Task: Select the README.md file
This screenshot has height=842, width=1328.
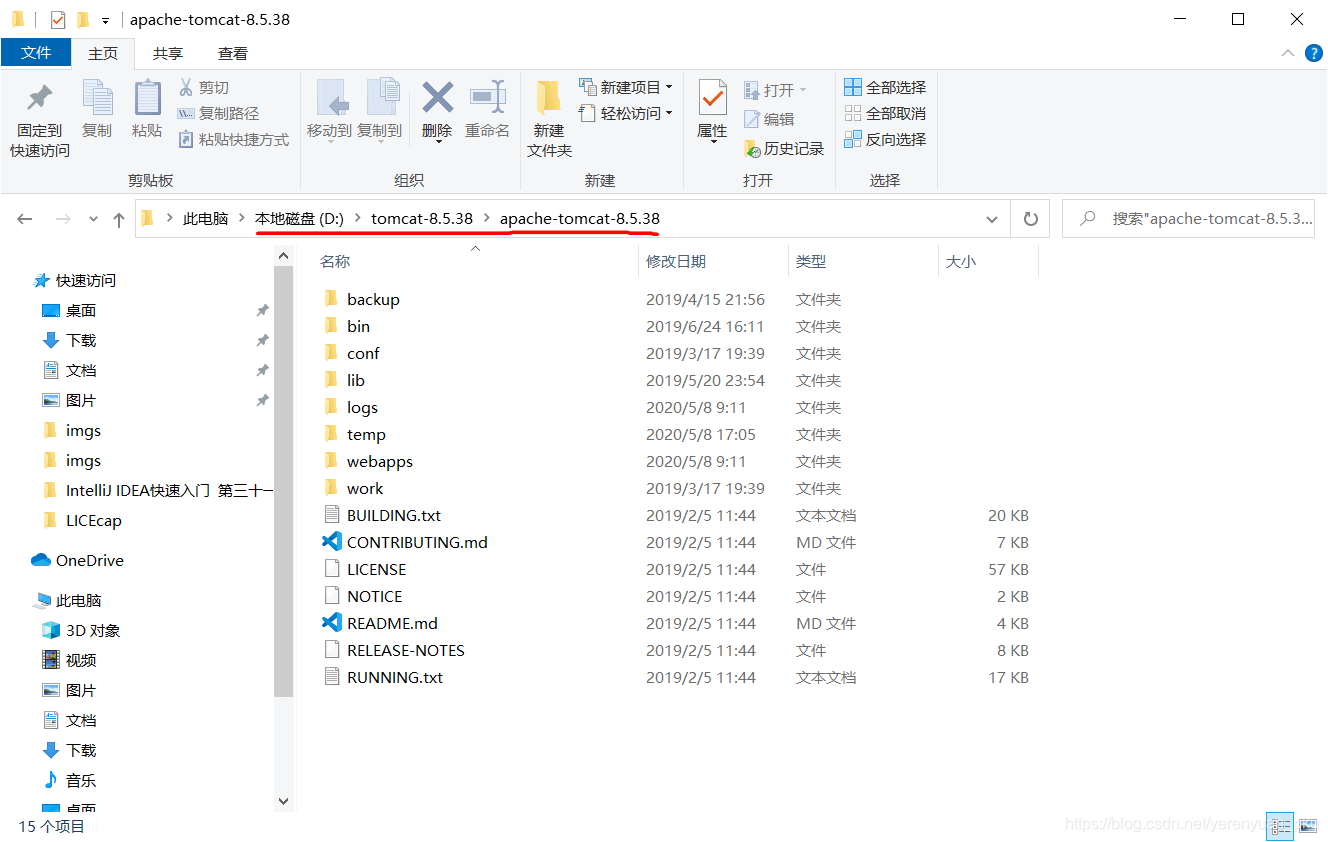Action: point(392,623)
